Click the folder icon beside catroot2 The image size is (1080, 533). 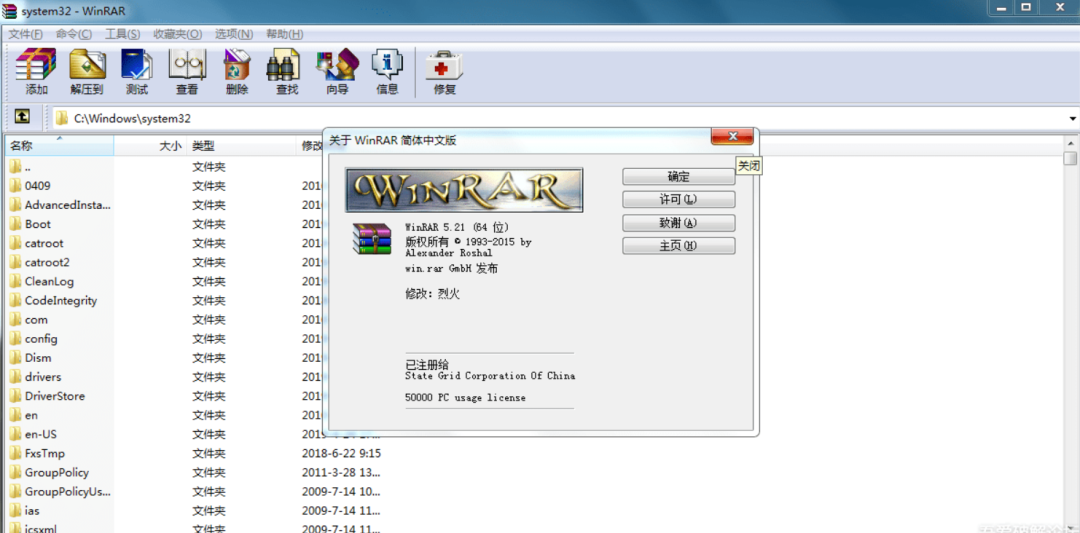click(15, 262)
